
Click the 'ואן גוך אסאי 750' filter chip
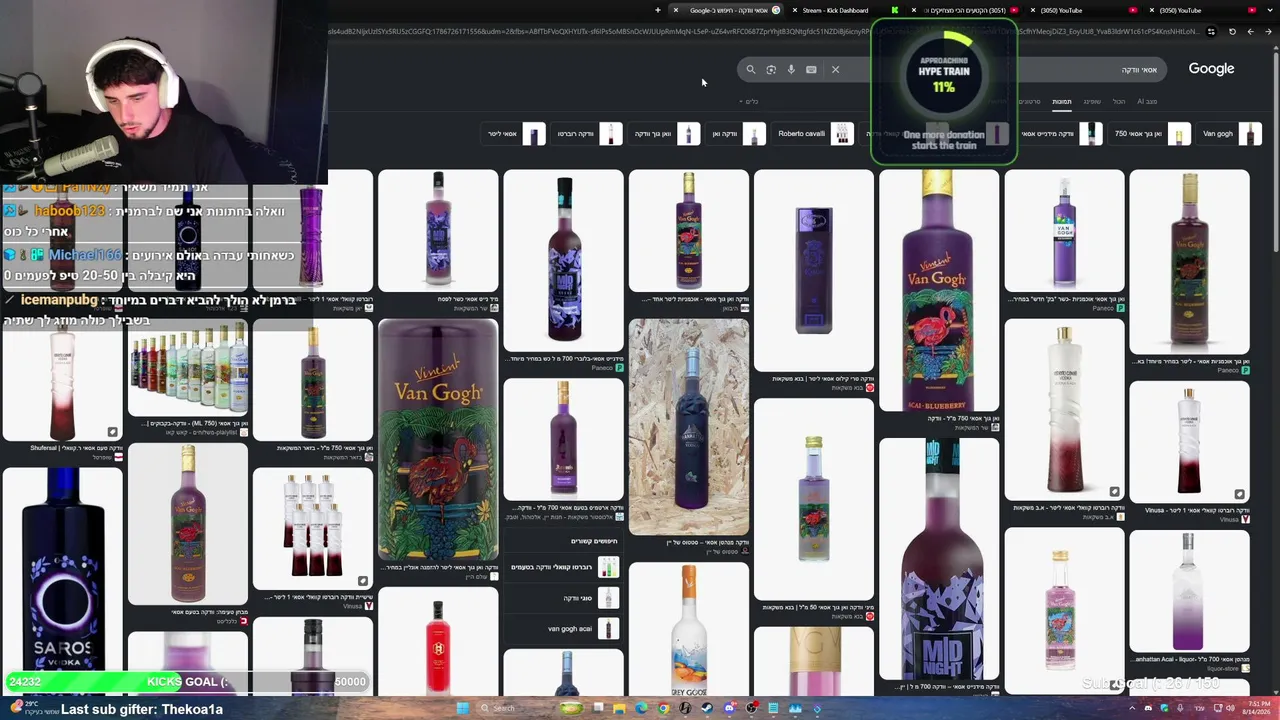click(x=1151, y=134)
